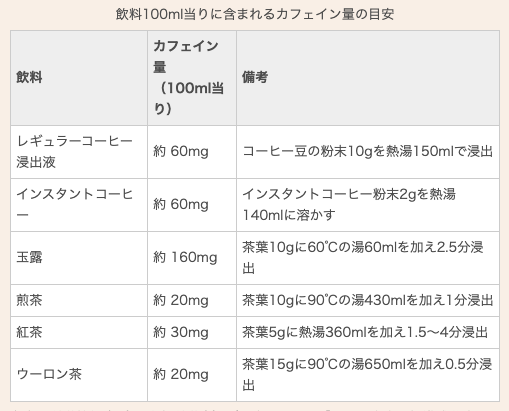Click the 玉露 note with 60℃の湯60ml
Image resolution: width=509 pixels, height=411 pixels.
pyautogui.click(x=363, y=257)
